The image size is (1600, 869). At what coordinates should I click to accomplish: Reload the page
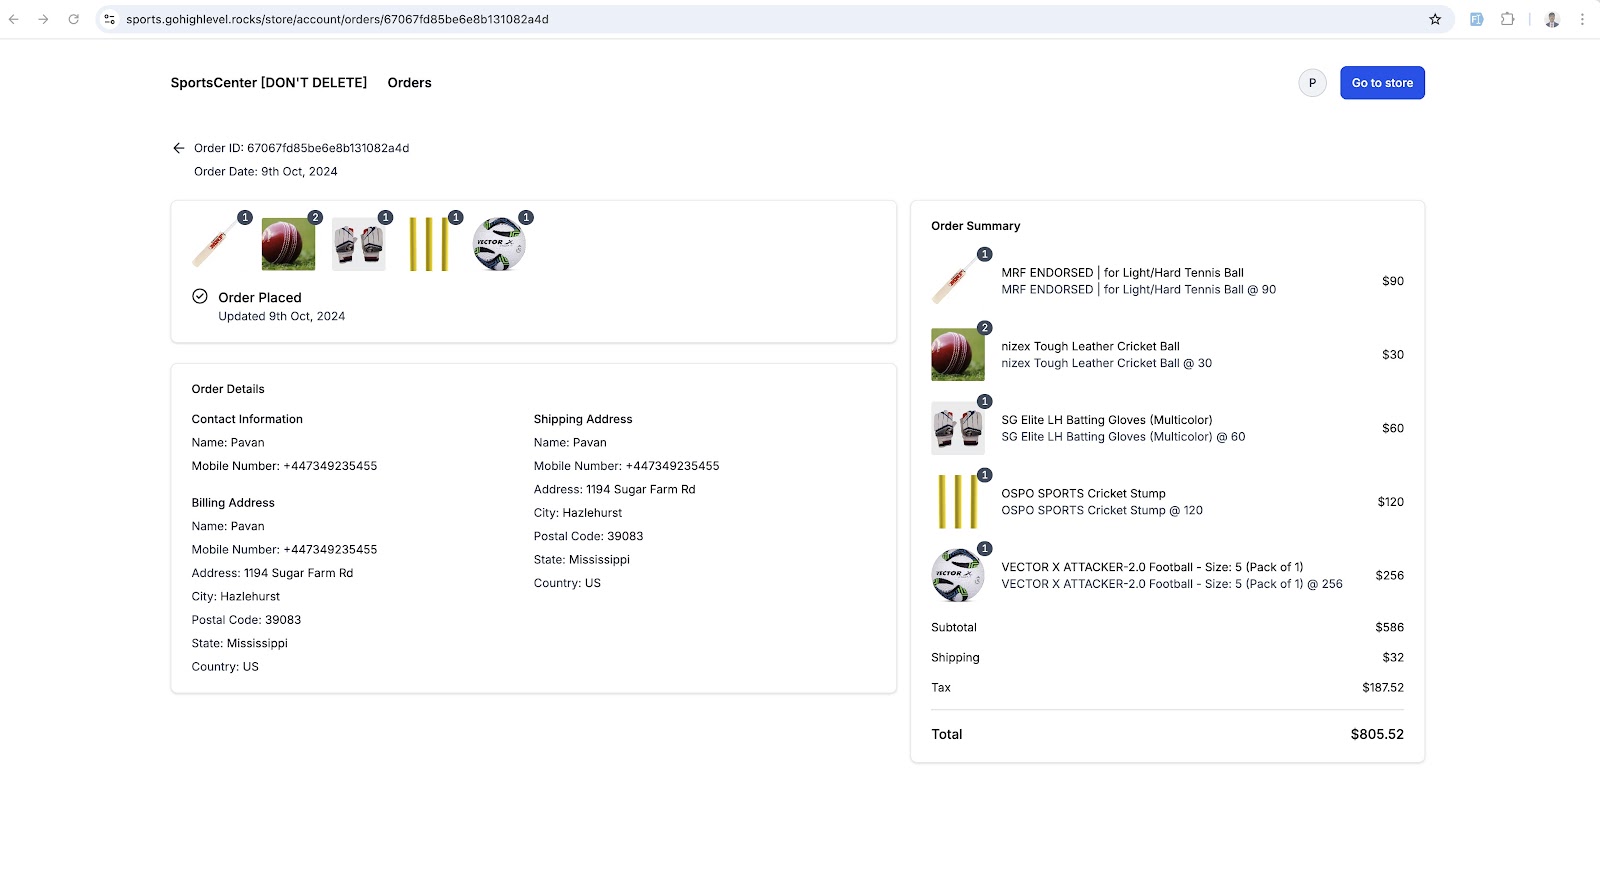73,19
